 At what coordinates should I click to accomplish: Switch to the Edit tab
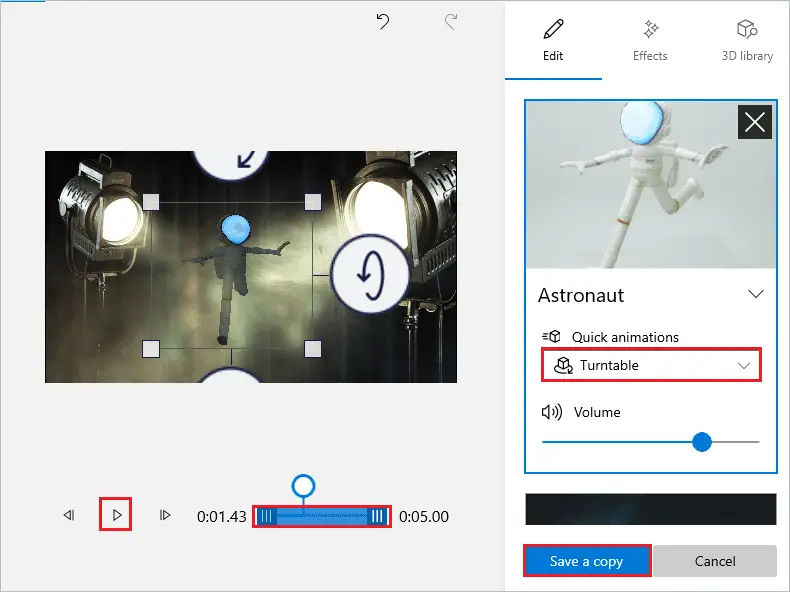553,40
